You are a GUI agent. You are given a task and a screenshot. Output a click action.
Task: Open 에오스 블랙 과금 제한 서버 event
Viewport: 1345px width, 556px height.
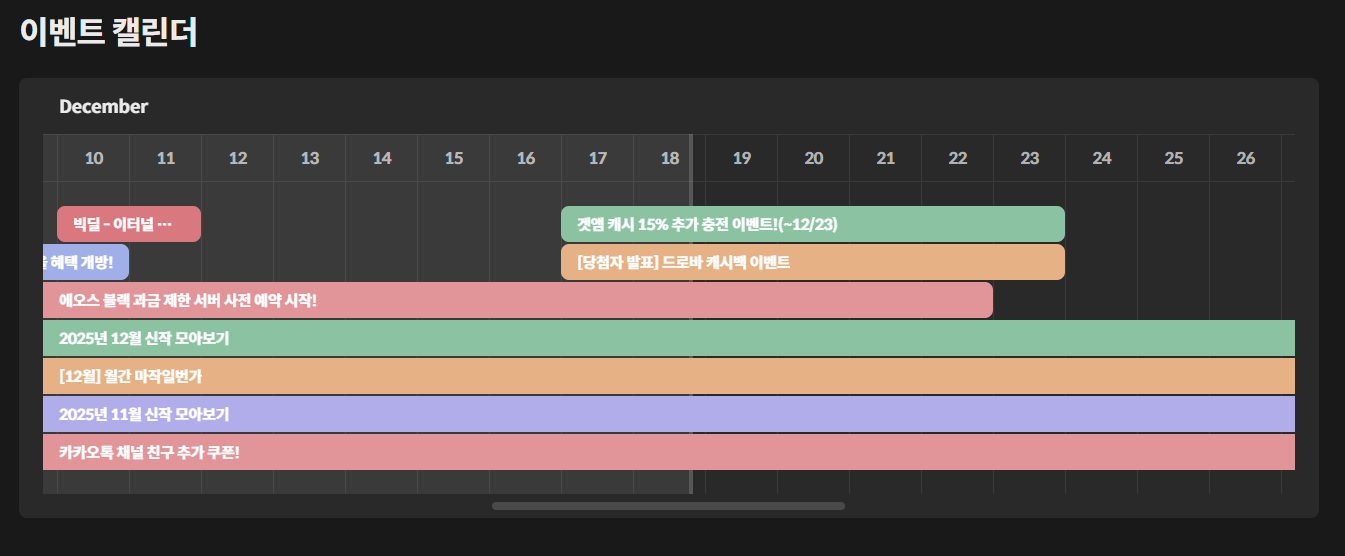click(x=517, y=300)
